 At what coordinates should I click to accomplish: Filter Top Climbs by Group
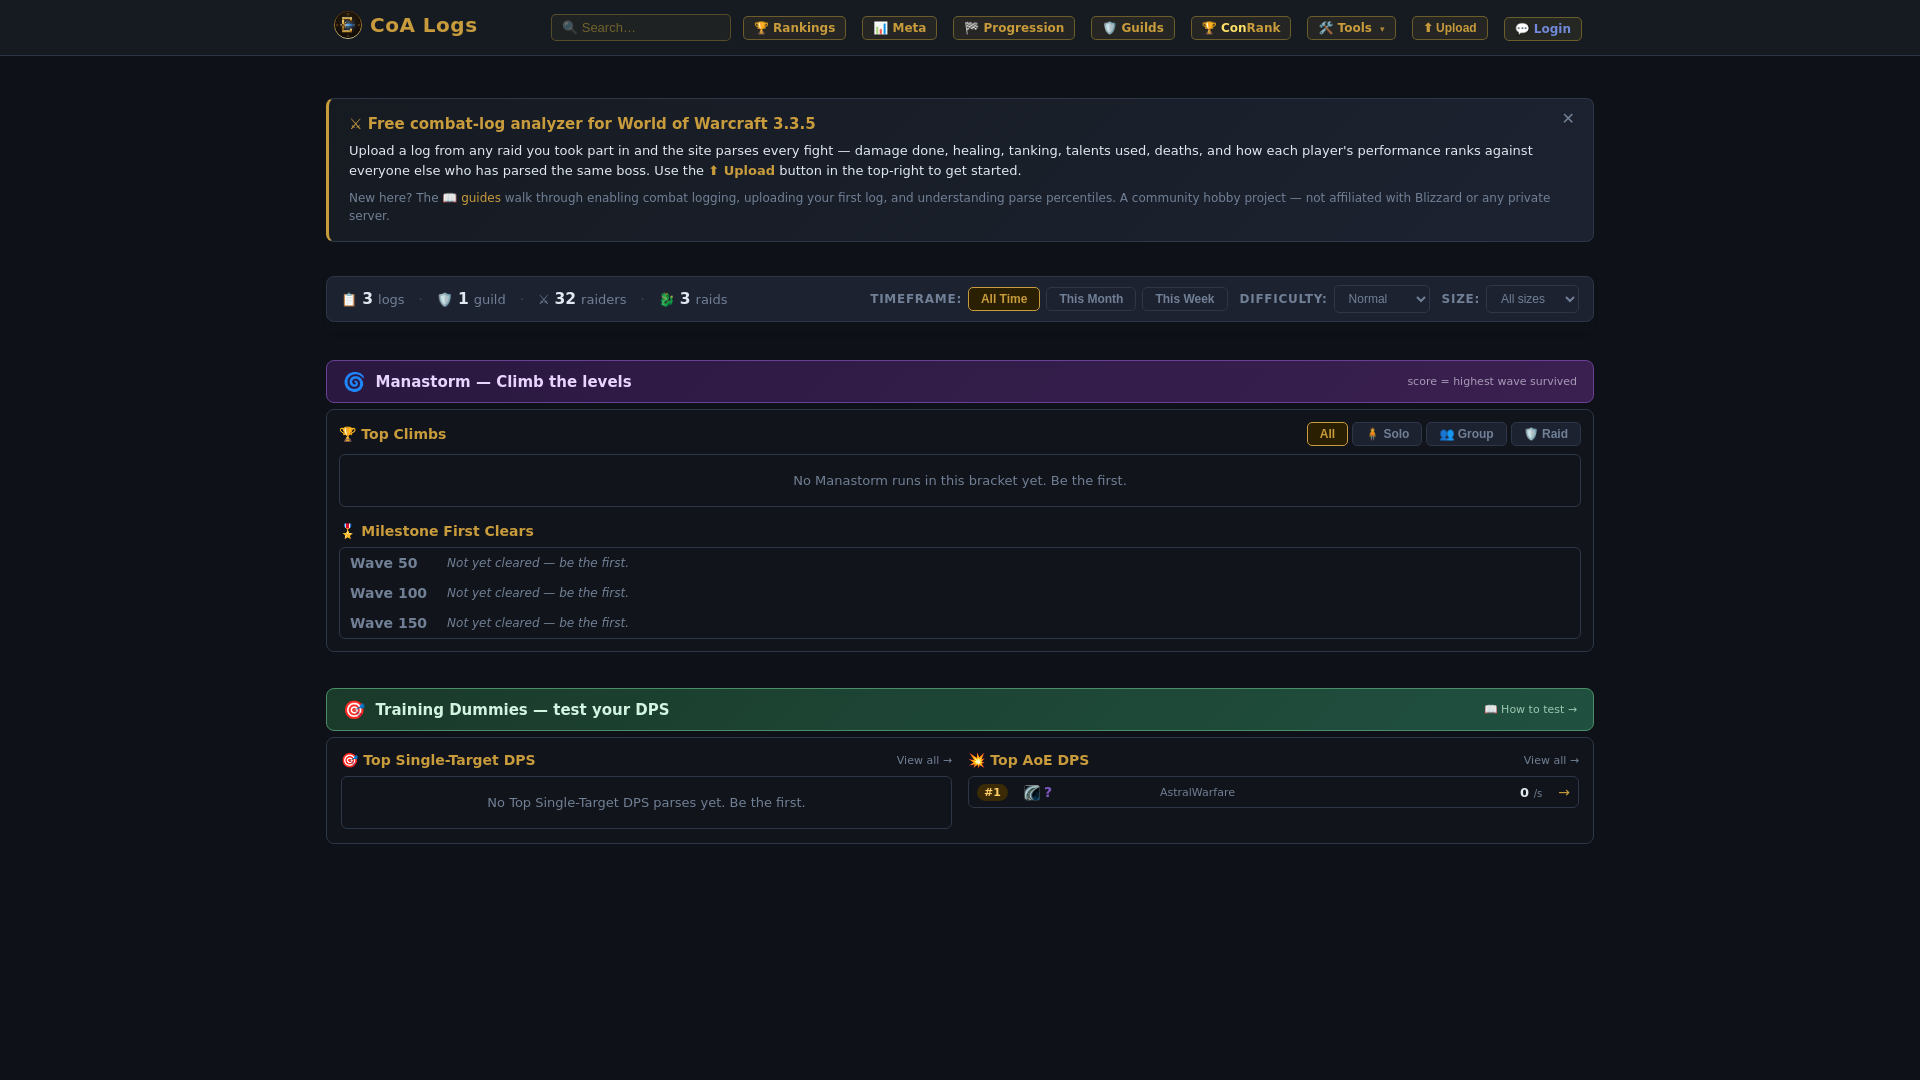[1466, 434]
